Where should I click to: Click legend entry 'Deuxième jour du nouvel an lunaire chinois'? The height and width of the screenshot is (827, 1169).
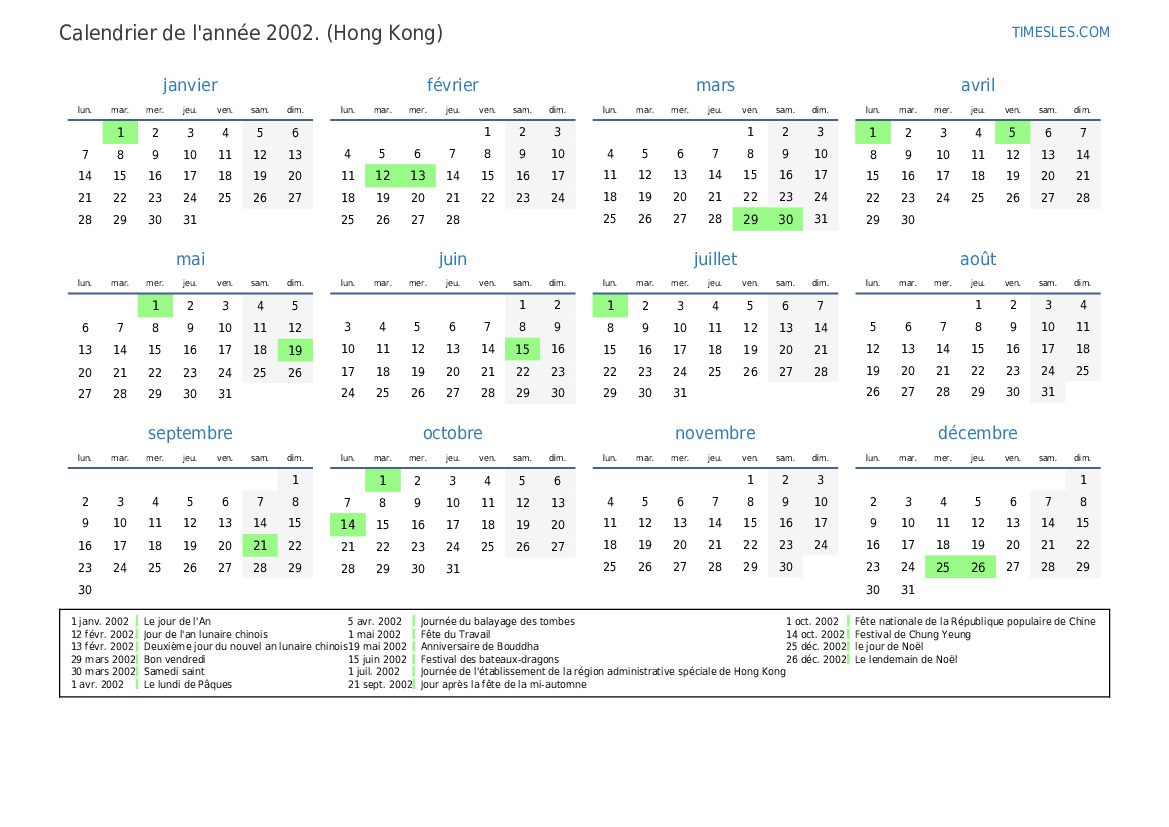(245, 647)
